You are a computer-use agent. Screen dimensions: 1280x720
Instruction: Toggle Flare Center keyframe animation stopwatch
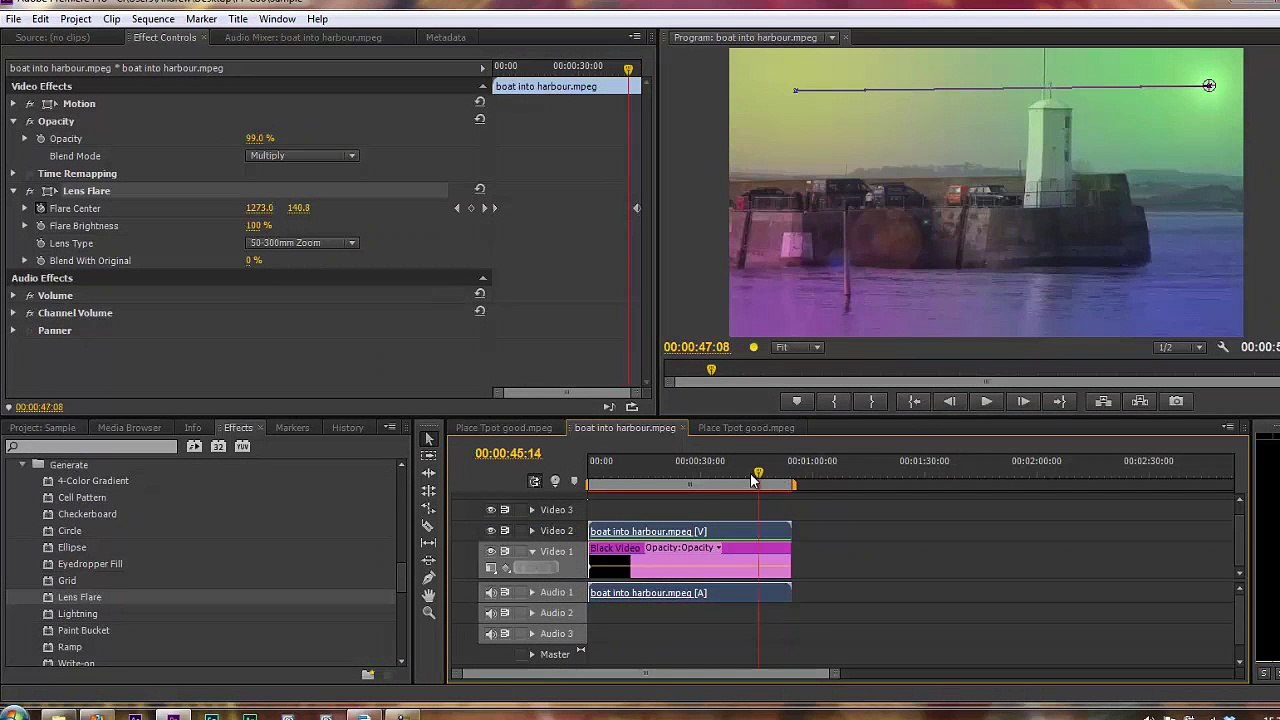point(41,208)
